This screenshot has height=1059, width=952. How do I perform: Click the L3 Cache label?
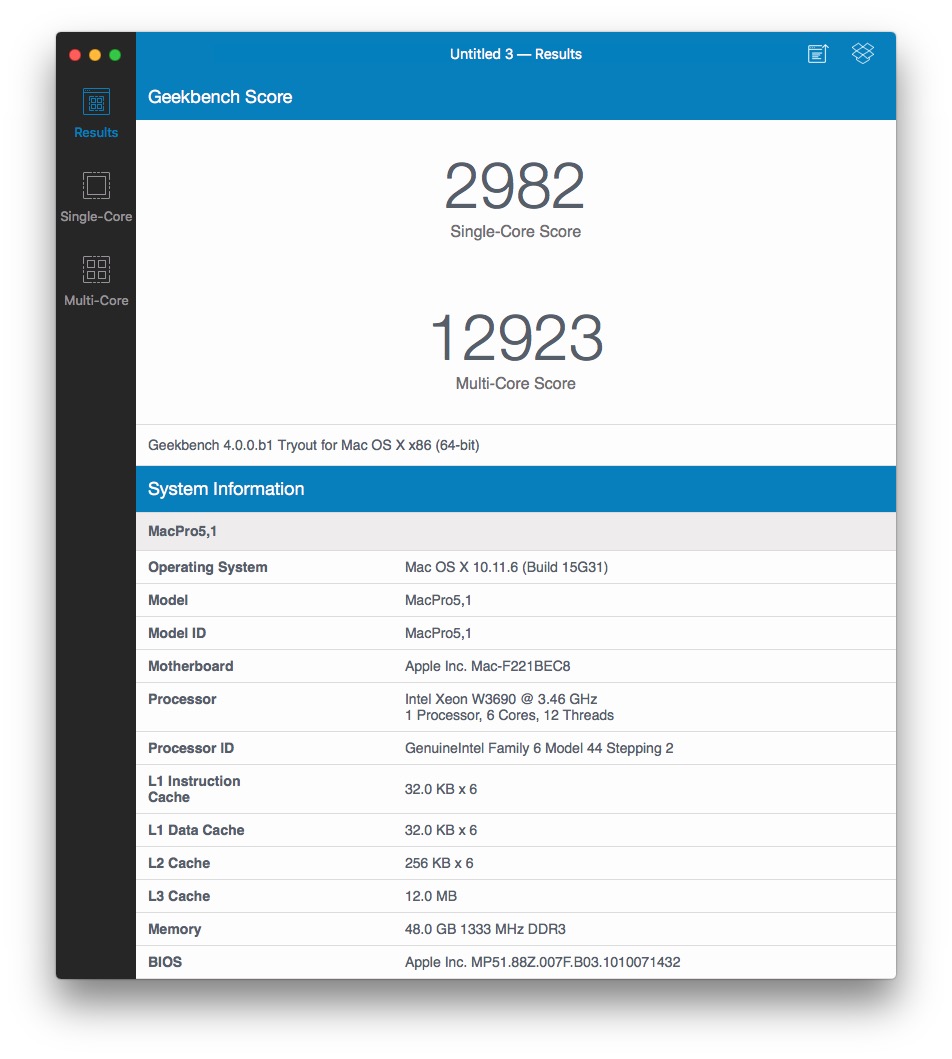click(179, 896)
